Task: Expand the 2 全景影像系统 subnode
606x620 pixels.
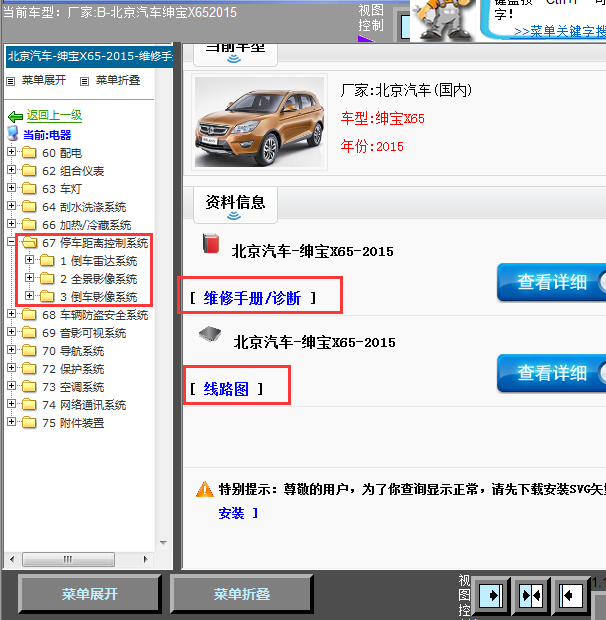Action: [x=29, y=278]
